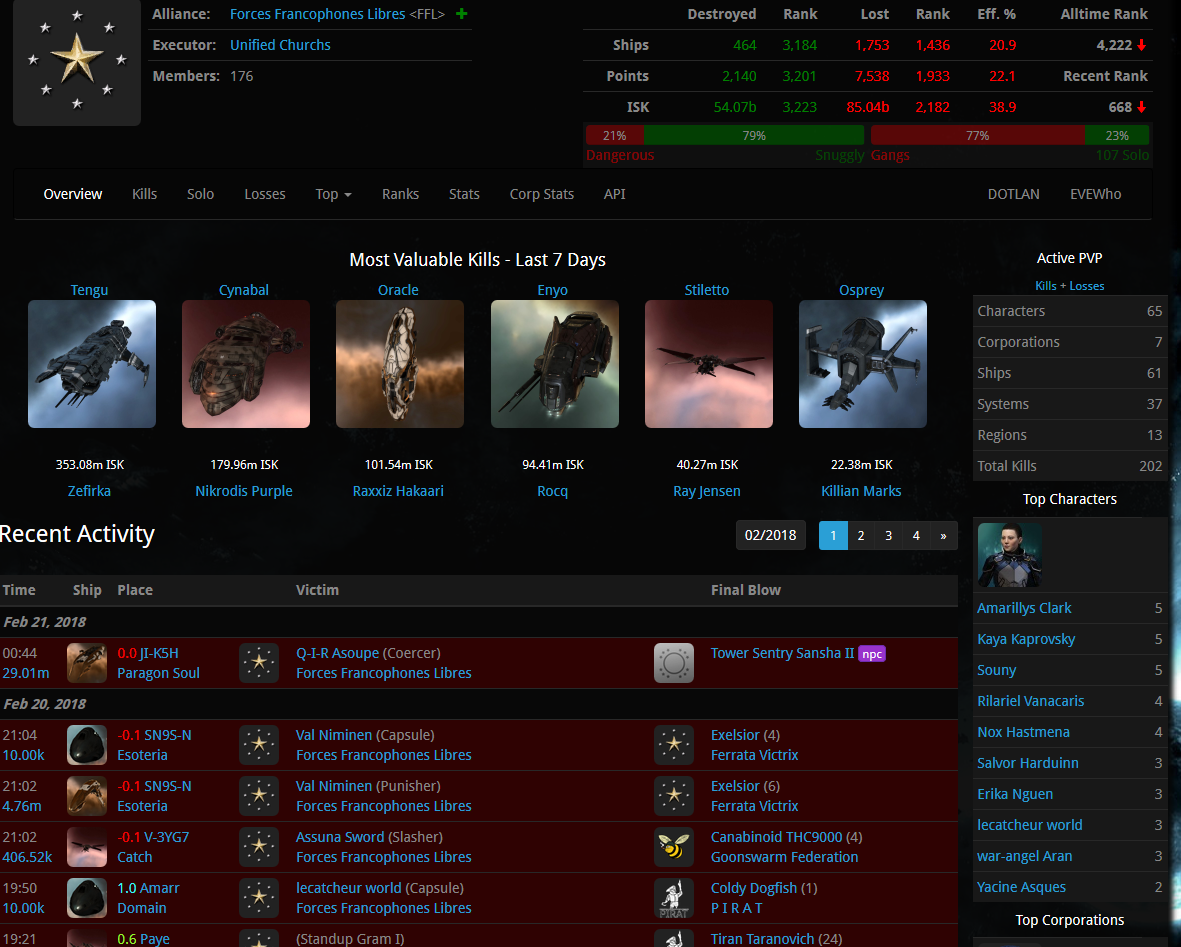Open the Punisher ship icon at 21:02
Screen dimensions: 1181x947
pos(87,796)
